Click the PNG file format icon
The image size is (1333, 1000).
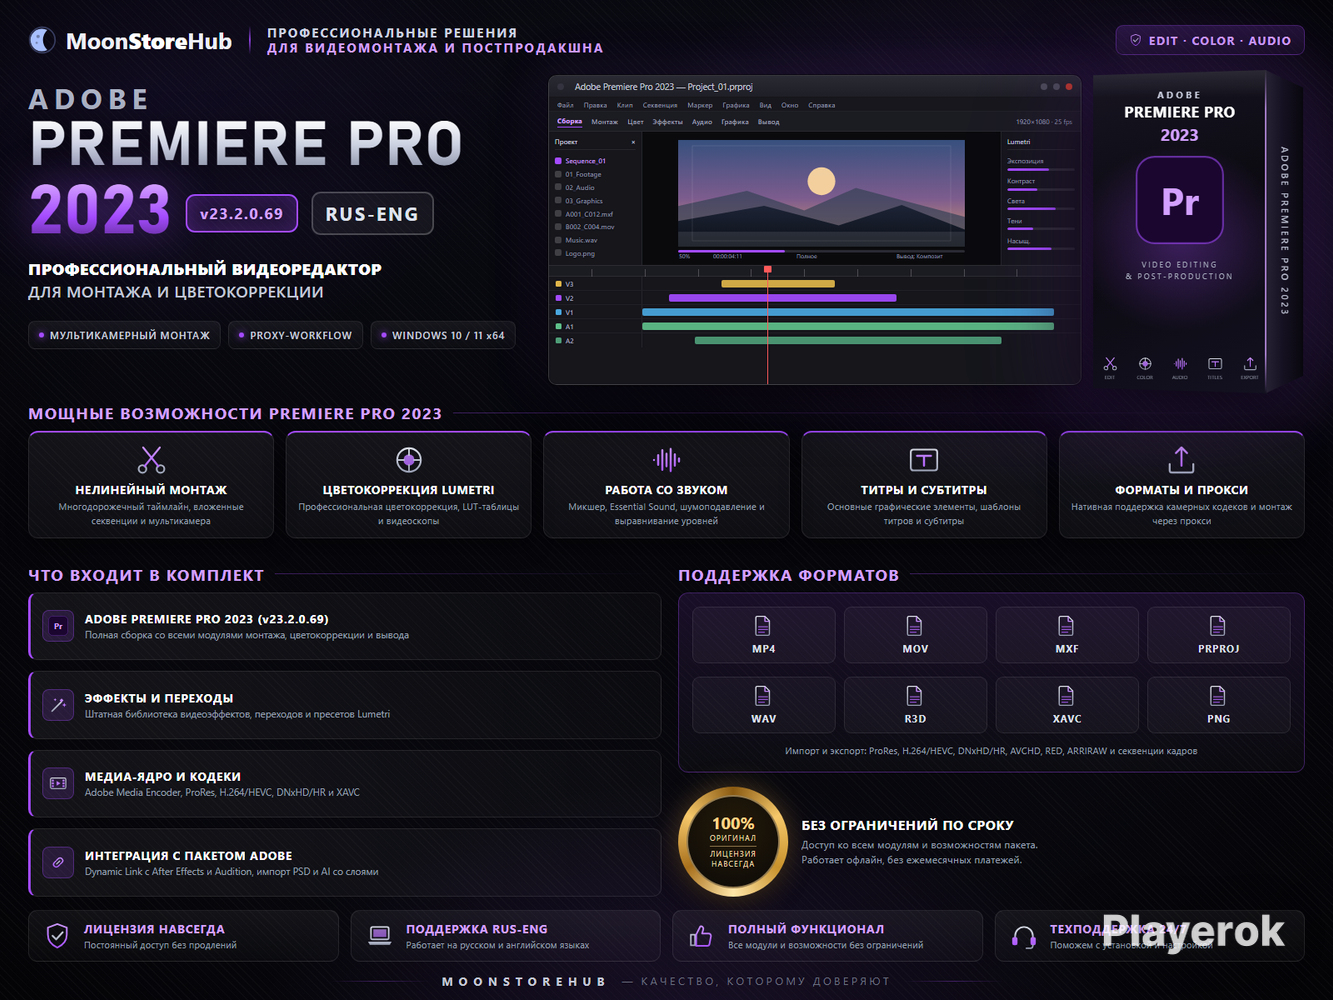(1217, 696)
